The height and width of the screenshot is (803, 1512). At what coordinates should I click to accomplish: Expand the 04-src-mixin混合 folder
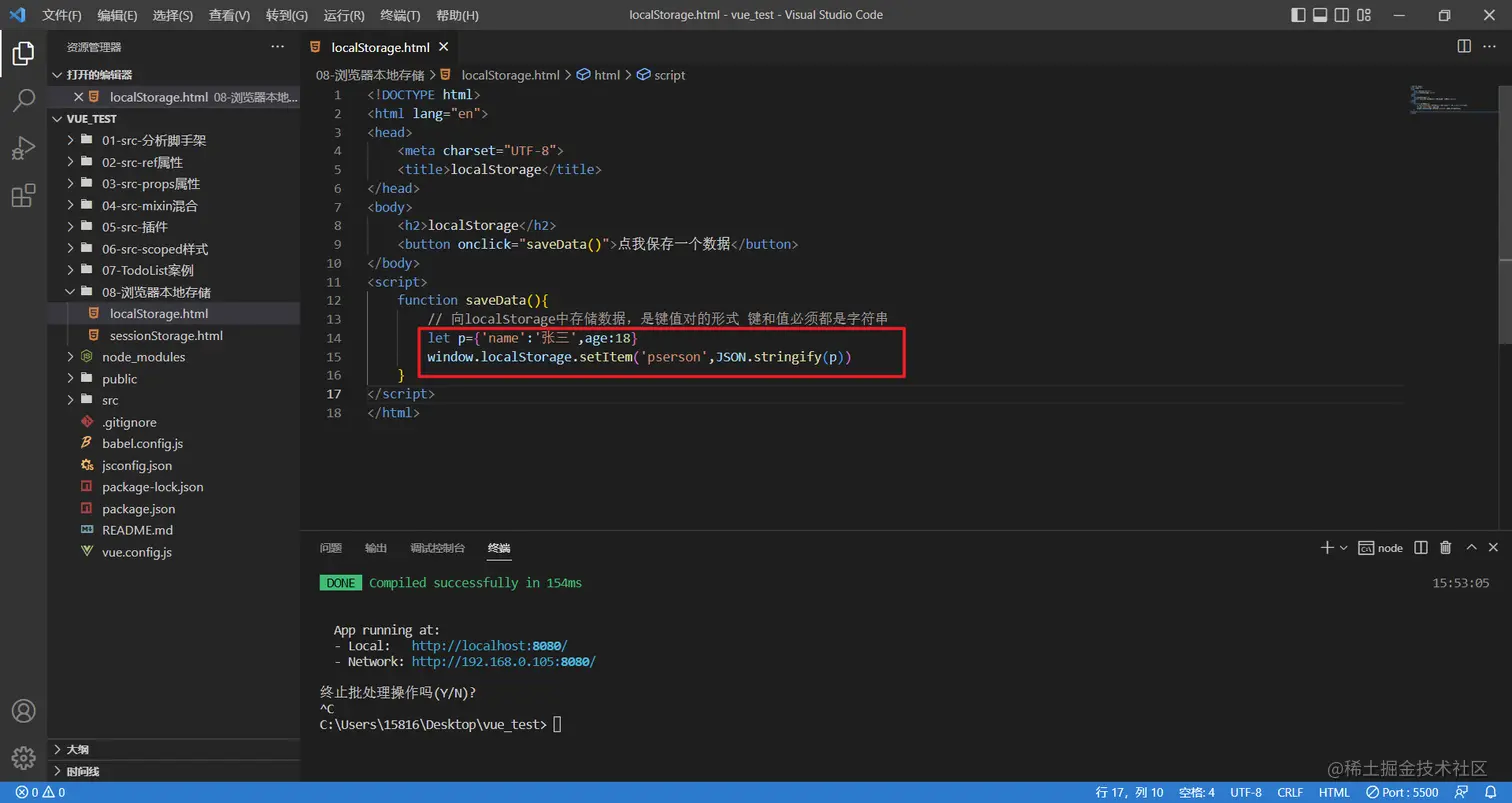tap(174, 205)
